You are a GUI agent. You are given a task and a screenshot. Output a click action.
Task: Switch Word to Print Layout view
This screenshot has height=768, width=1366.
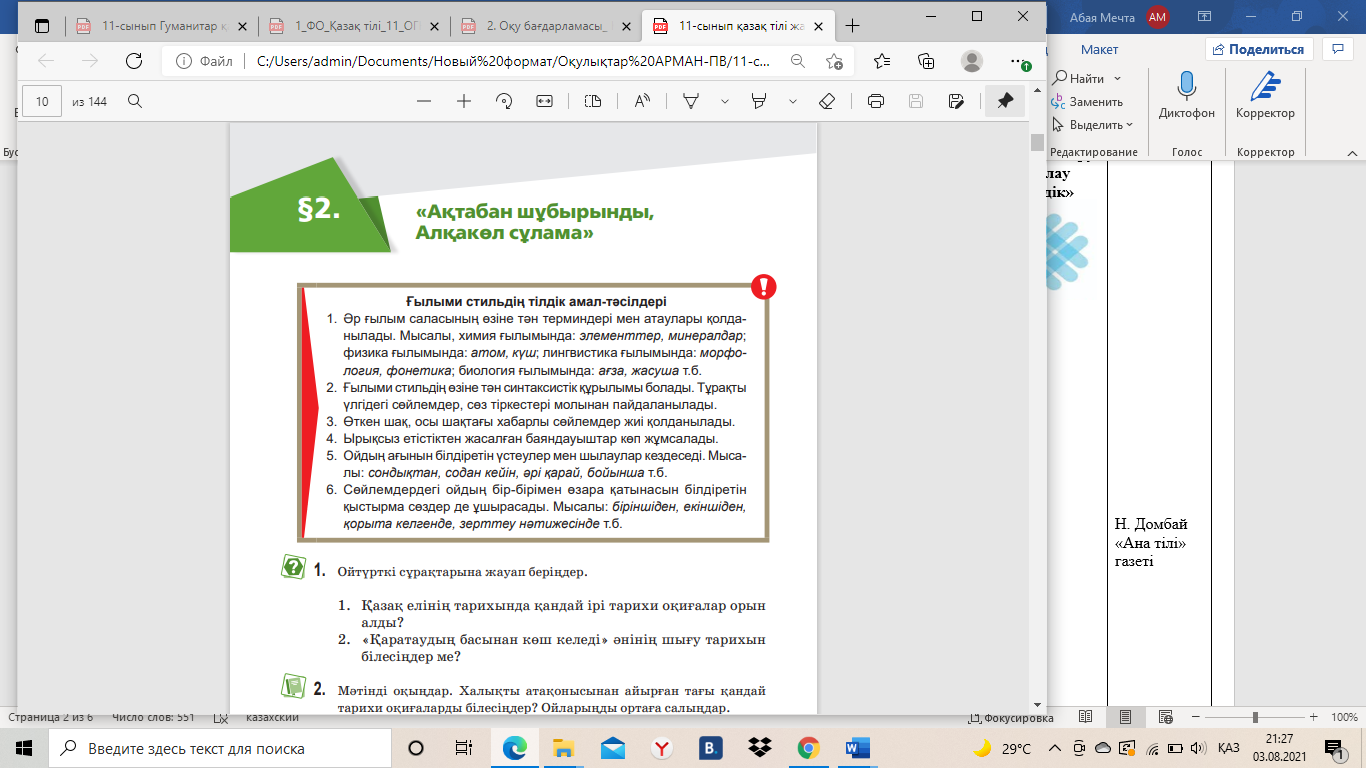[1126, 718]
